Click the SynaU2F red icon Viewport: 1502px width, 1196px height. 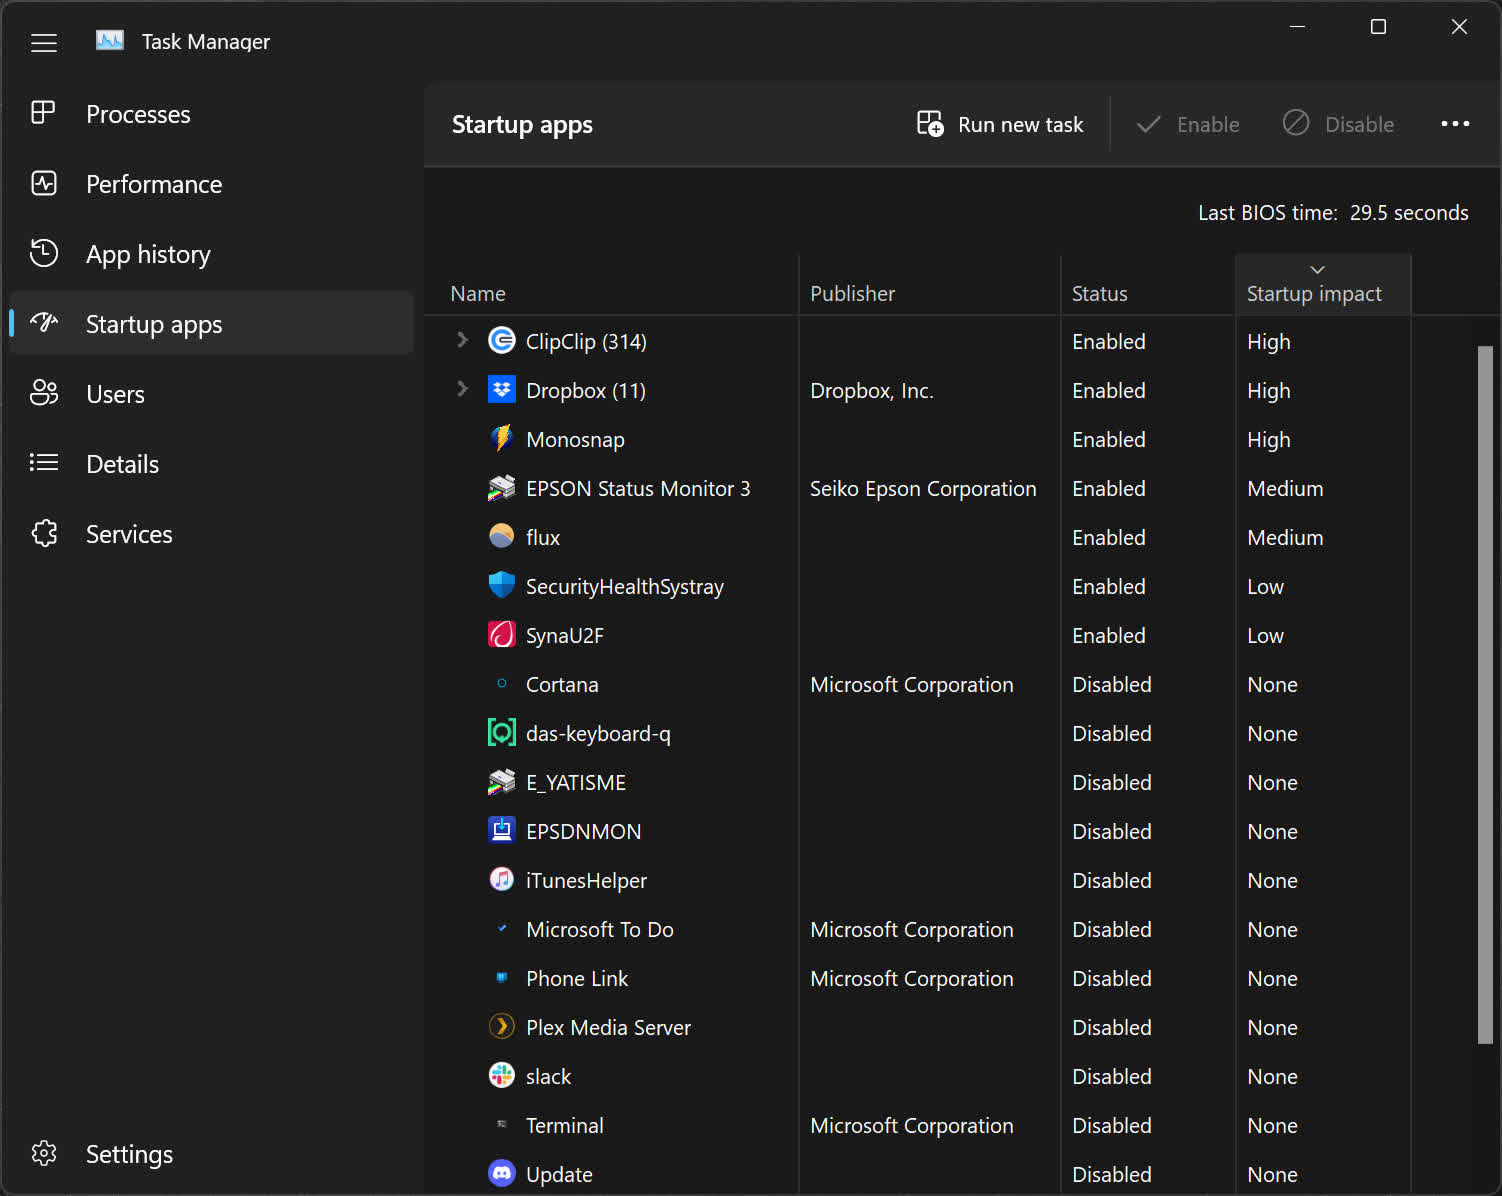tap(501, 635)
